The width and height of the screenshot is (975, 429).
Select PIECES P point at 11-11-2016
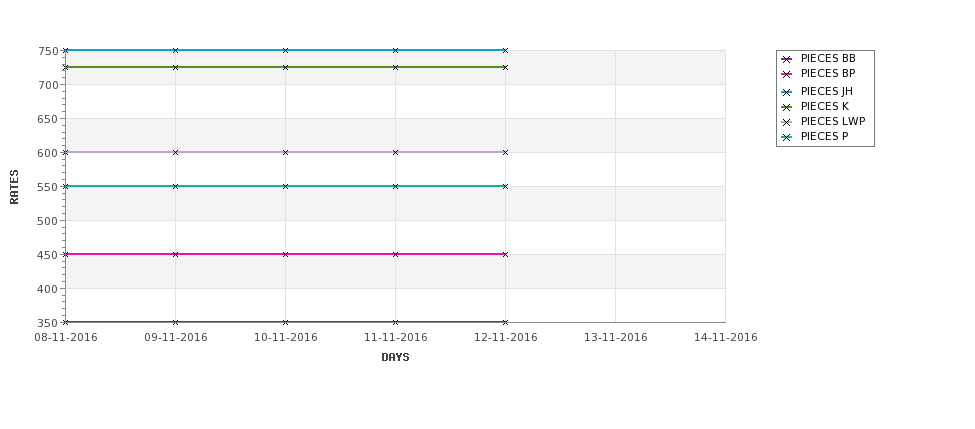pos(395,186)
